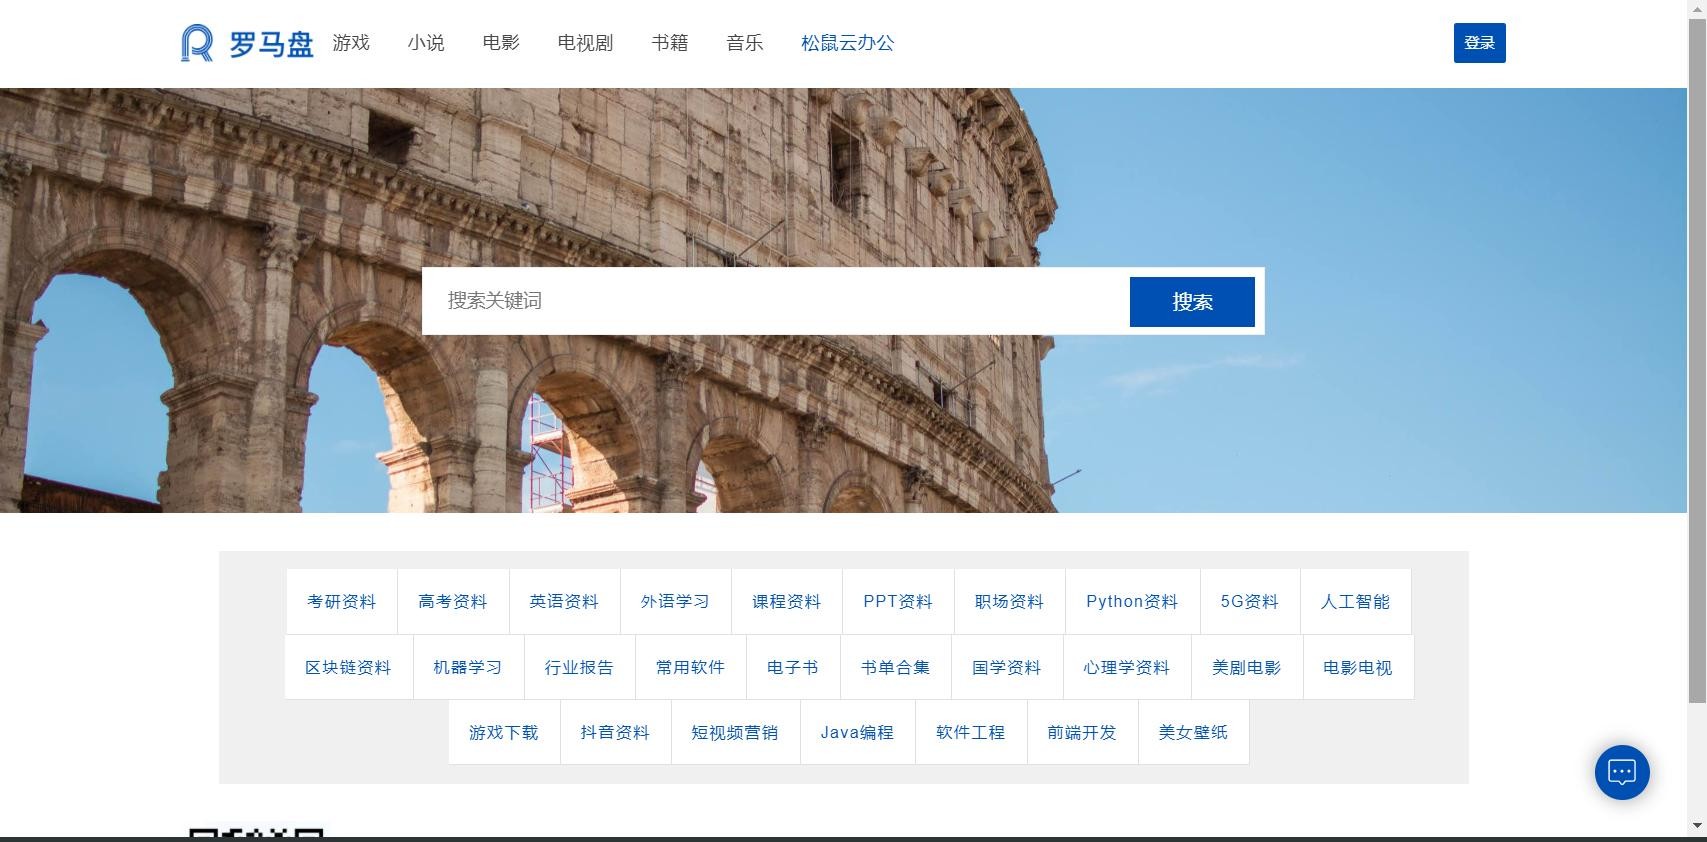The height and width of the screenshot is (842, 1707).
Task: Open the Java编程 tag link
Action: (x=857, y=733)
